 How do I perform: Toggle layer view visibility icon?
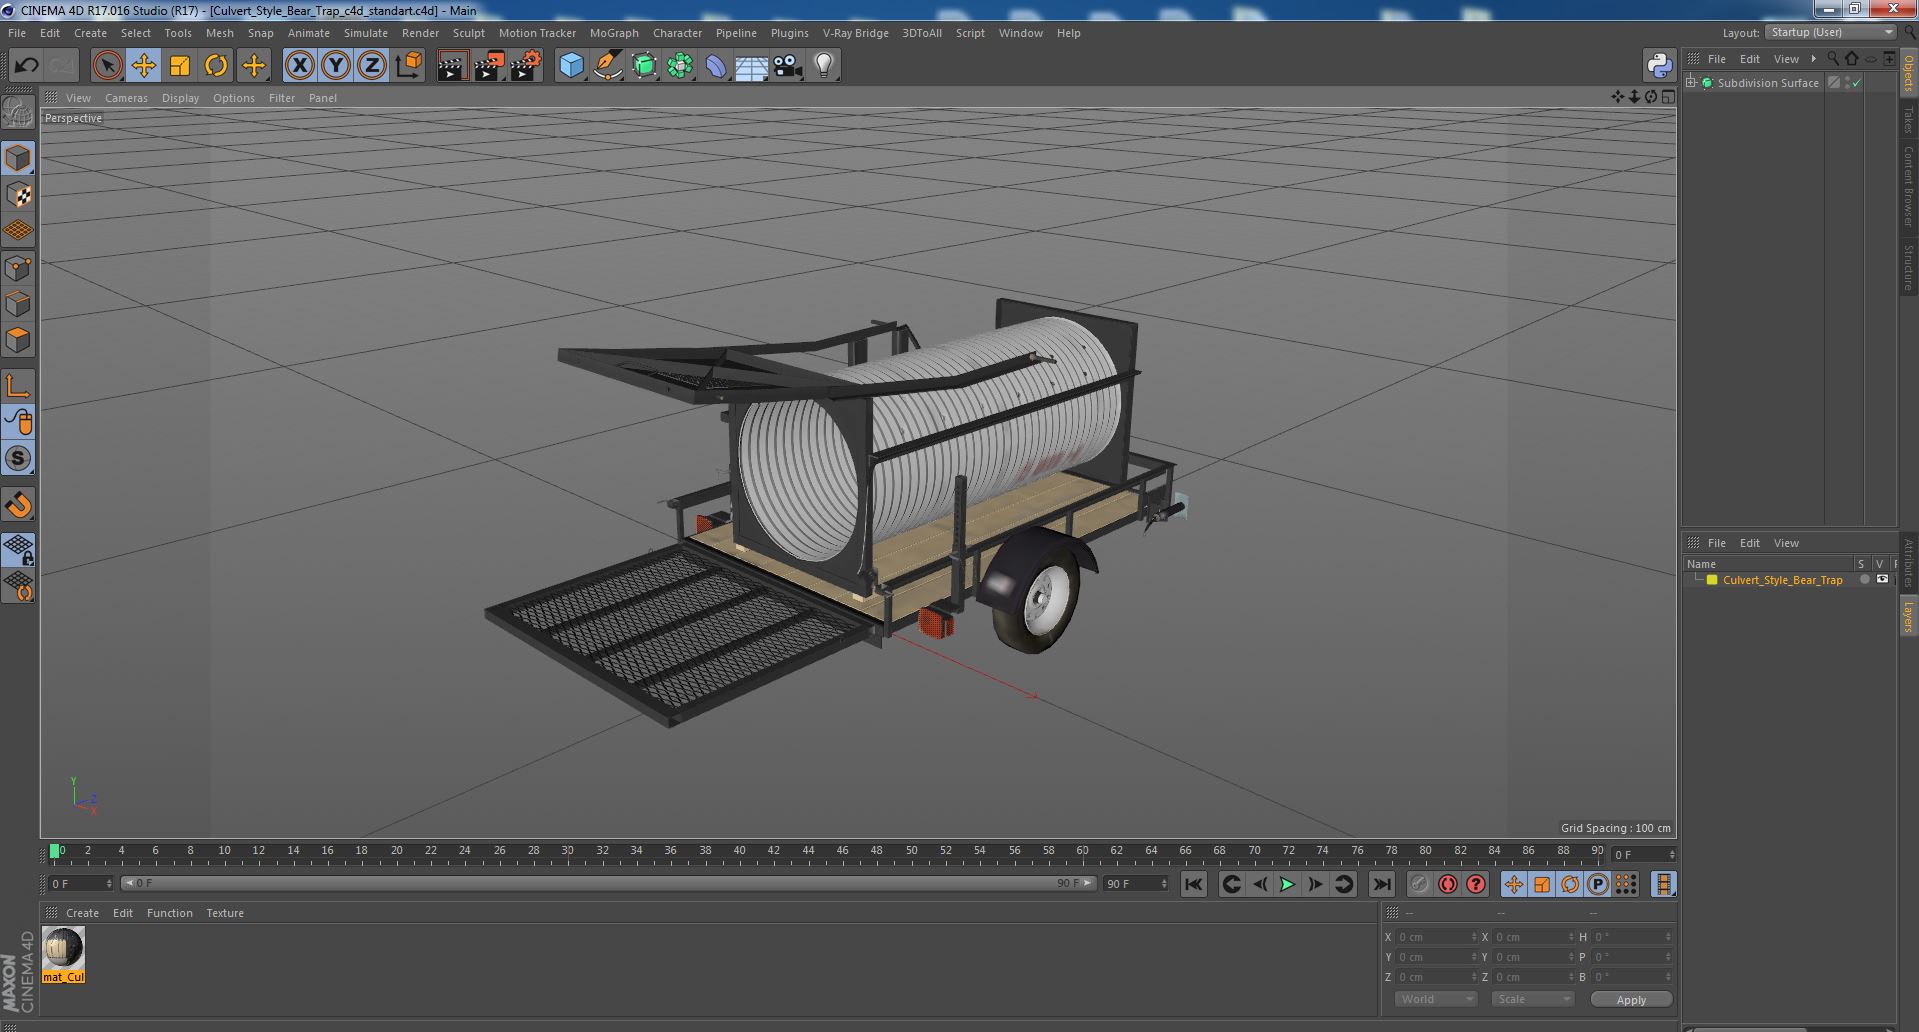click(x=1882, y=580)
